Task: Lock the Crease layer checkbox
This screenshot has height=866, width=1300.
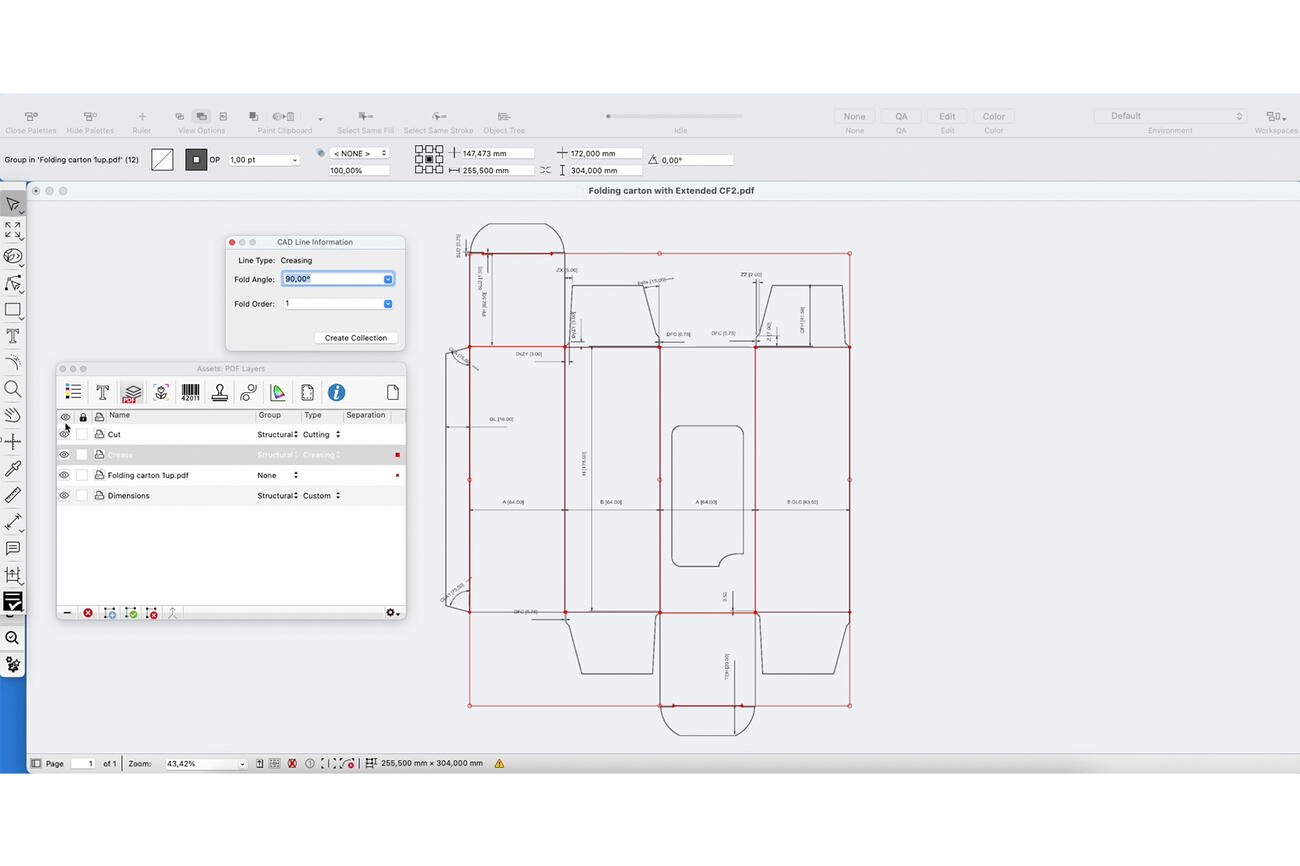Action: [82, 455]
